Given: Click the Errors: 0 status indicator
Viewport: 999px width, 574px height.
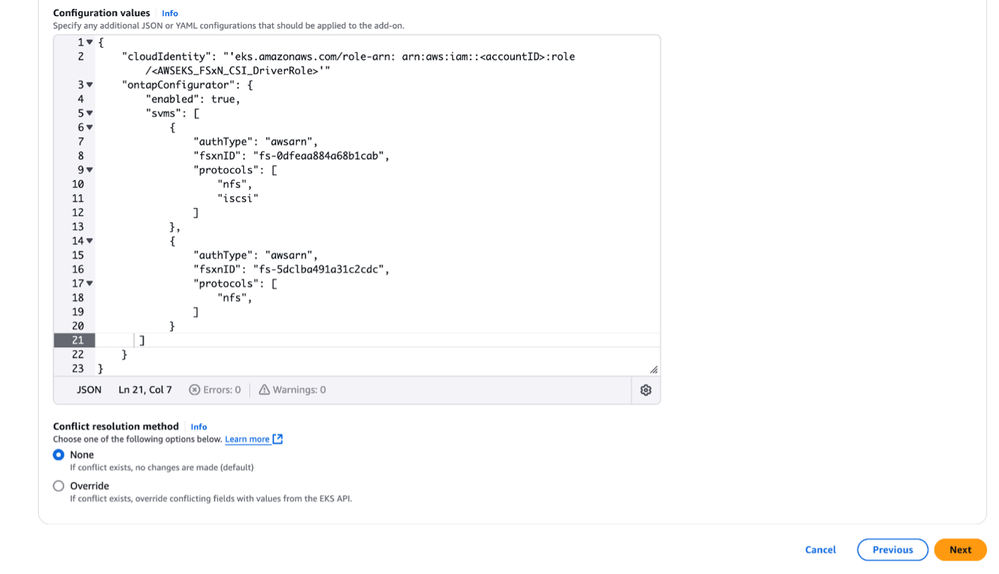Looking at the screenshot, I should (215, 390).
